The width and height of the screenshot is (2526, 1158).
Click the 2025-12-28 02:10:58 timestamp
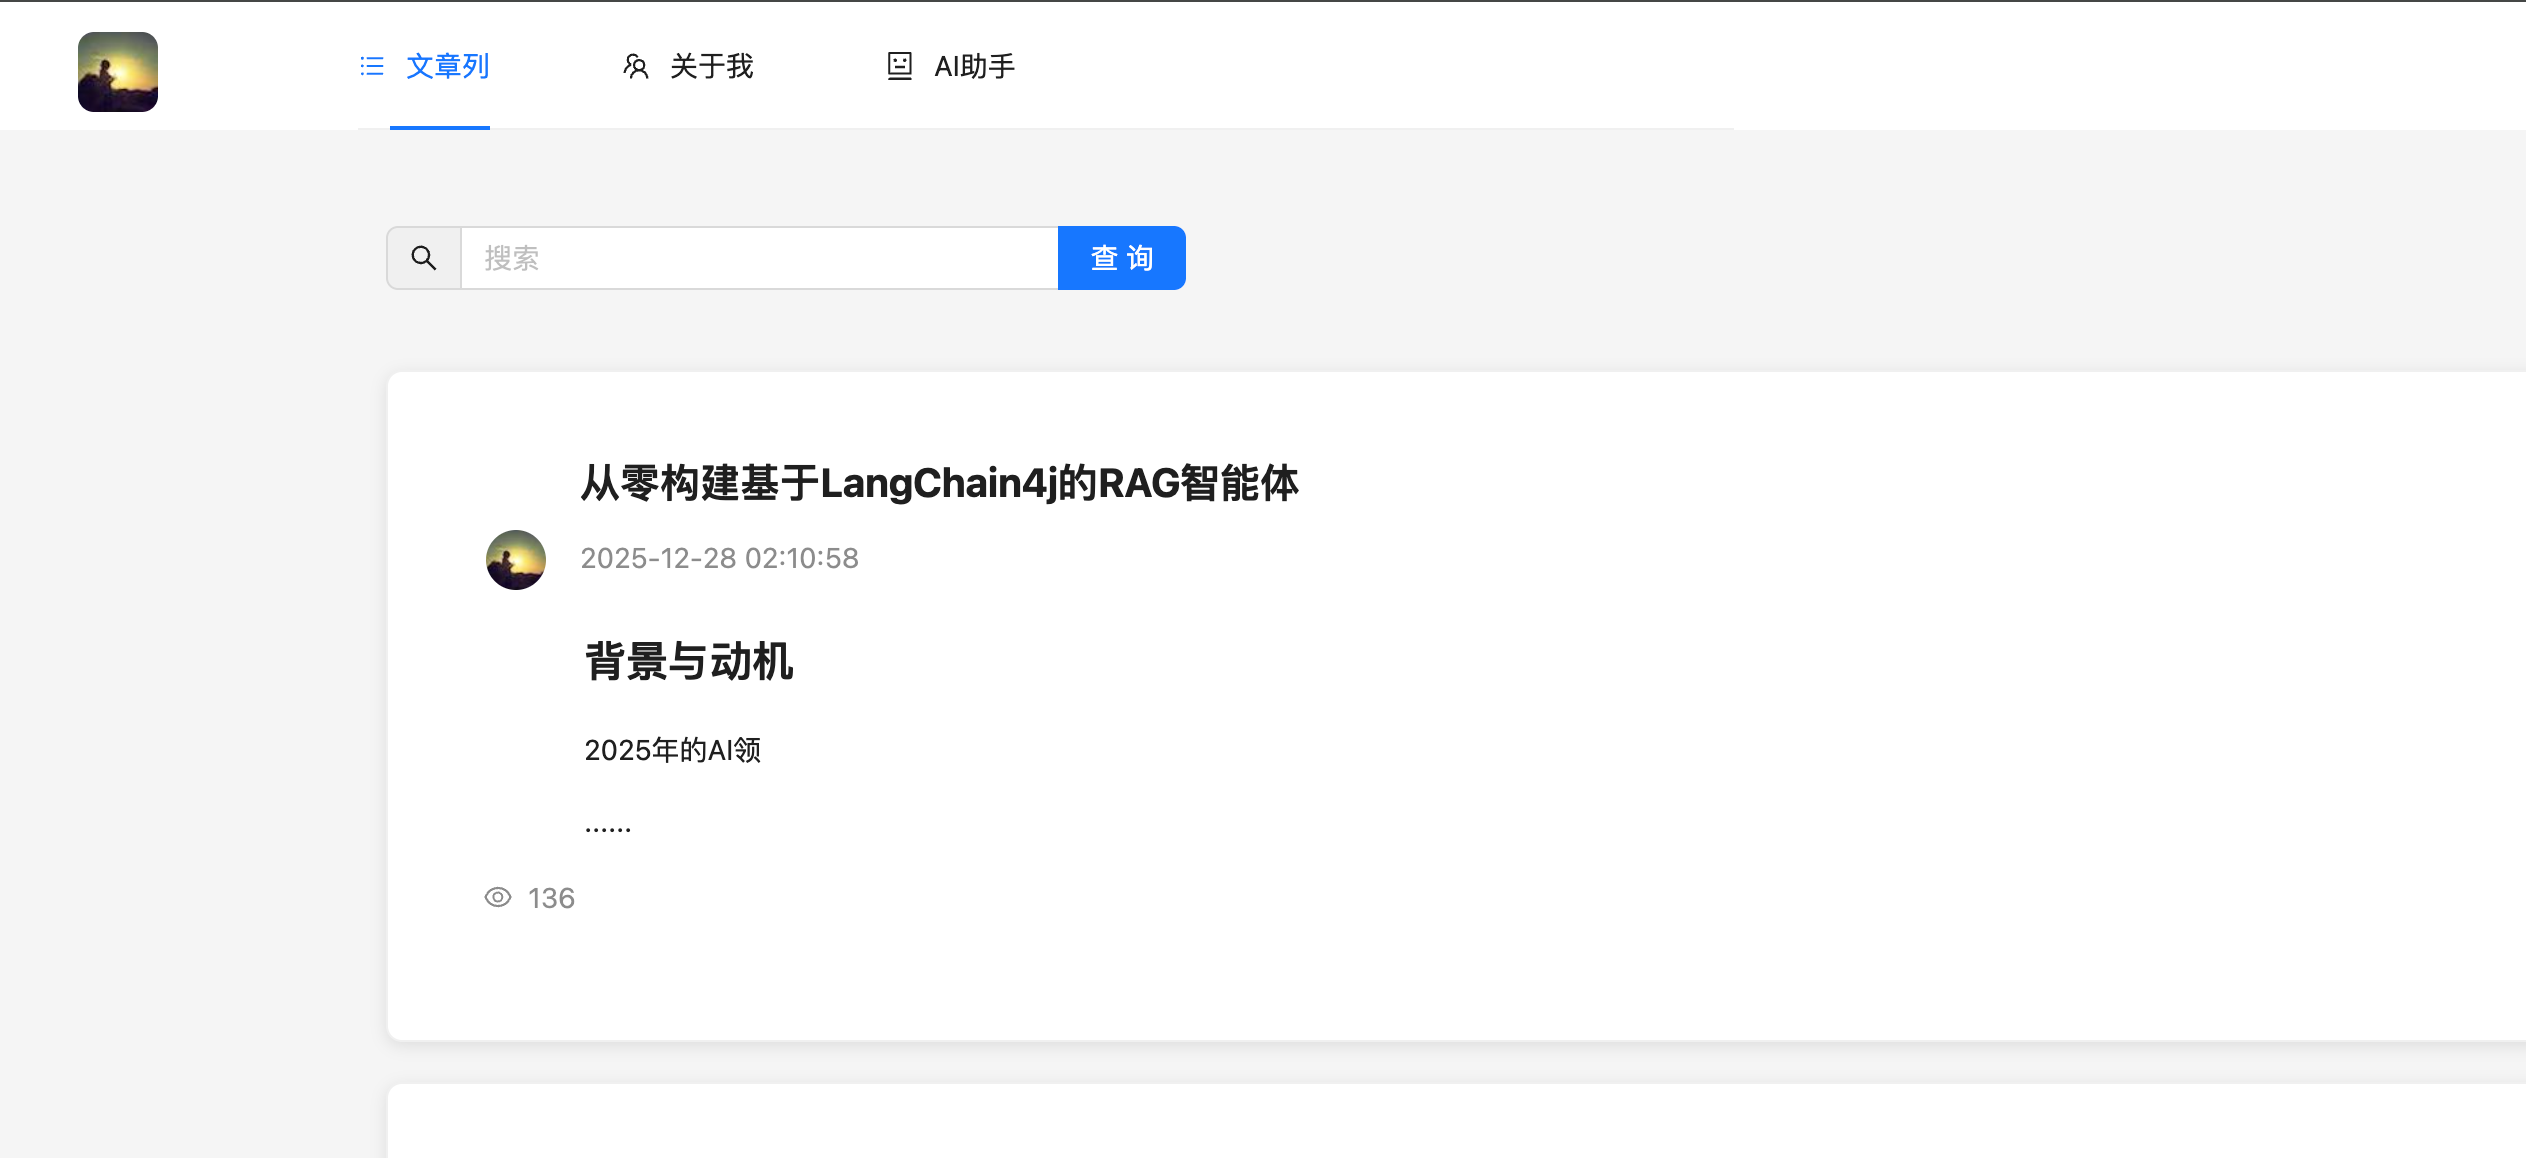719,558
